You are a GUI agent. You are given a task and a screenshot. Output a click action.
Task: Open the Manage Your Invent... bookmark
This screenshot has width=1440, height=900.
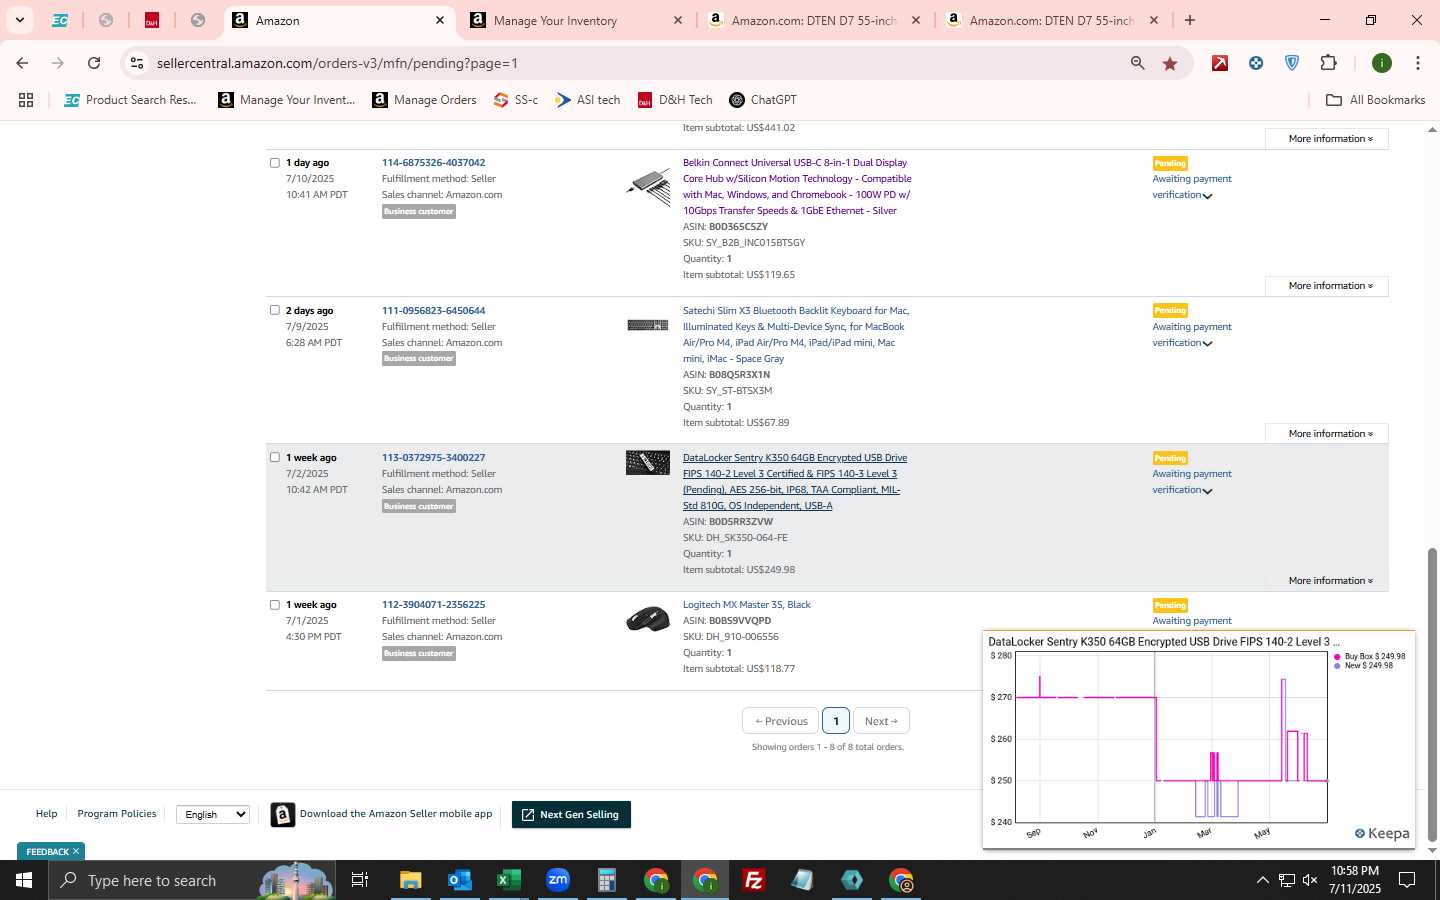(x=287, y=100)
